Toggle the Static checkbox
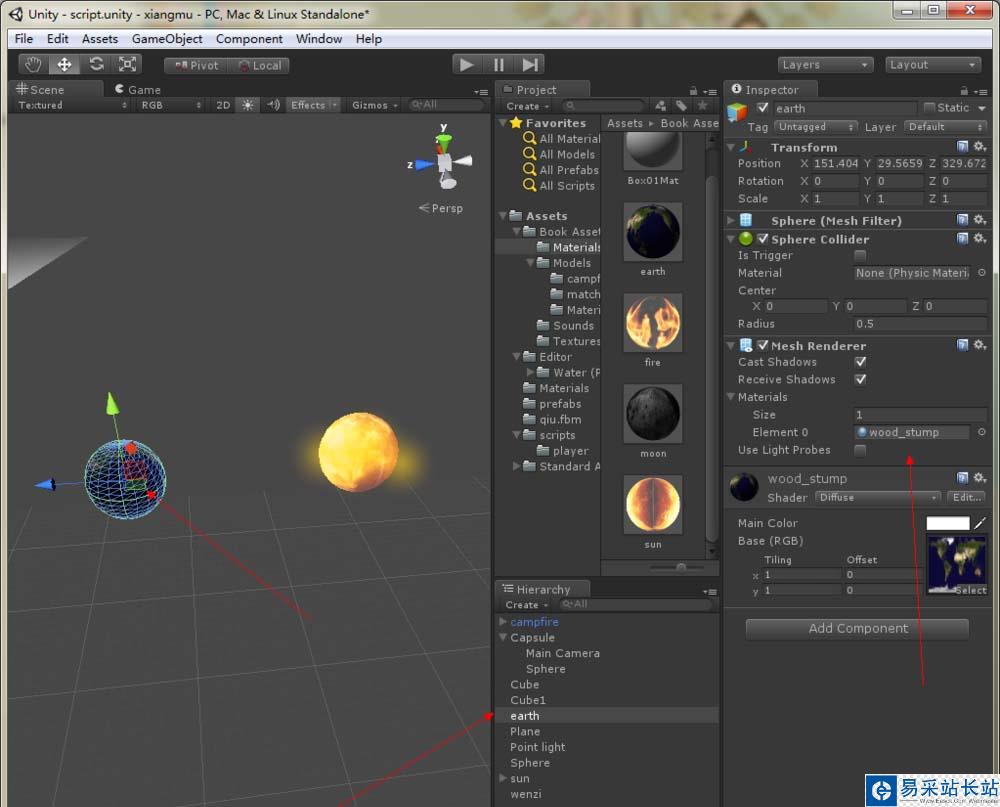The height and width of the screenshot is (807, 1000). pos(929,107)
